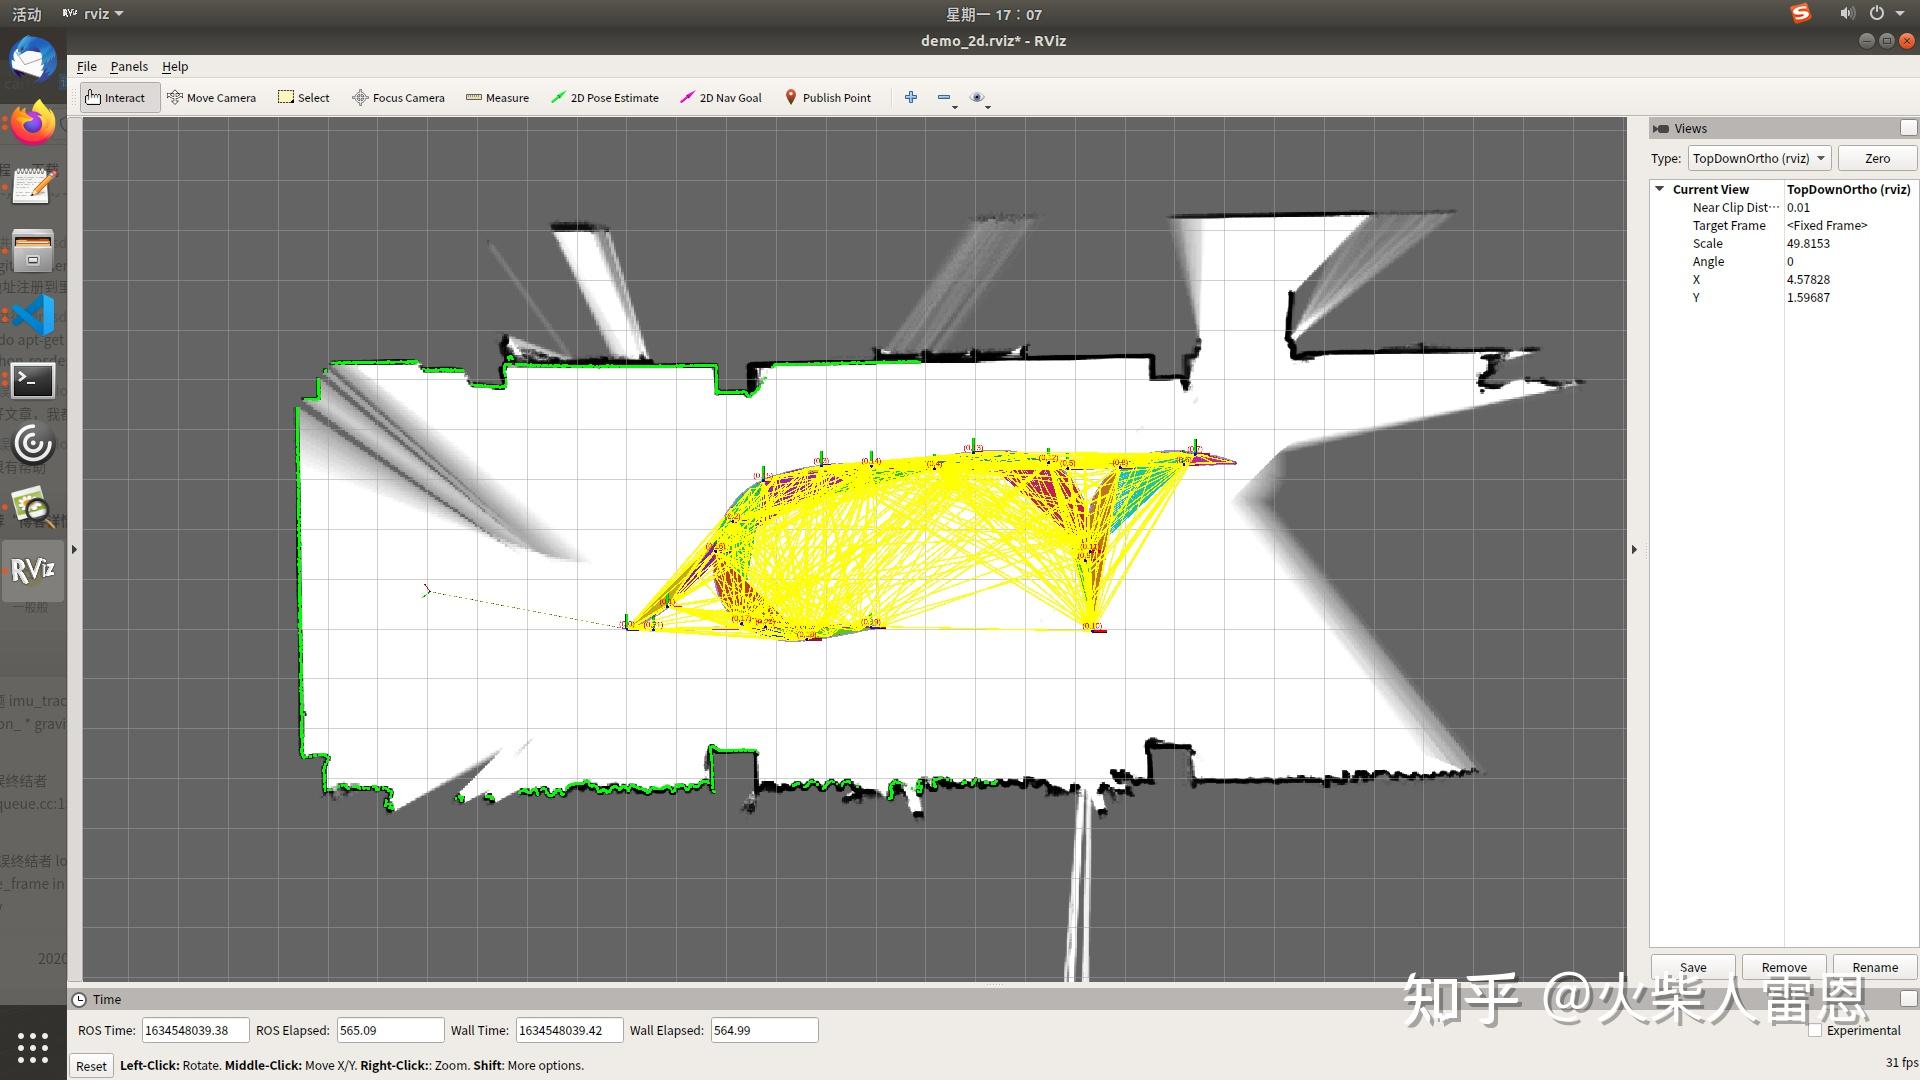Toggle the Experimental checkbox
Viewport: 1920px width, 1080px height.
[1814, 1030]
